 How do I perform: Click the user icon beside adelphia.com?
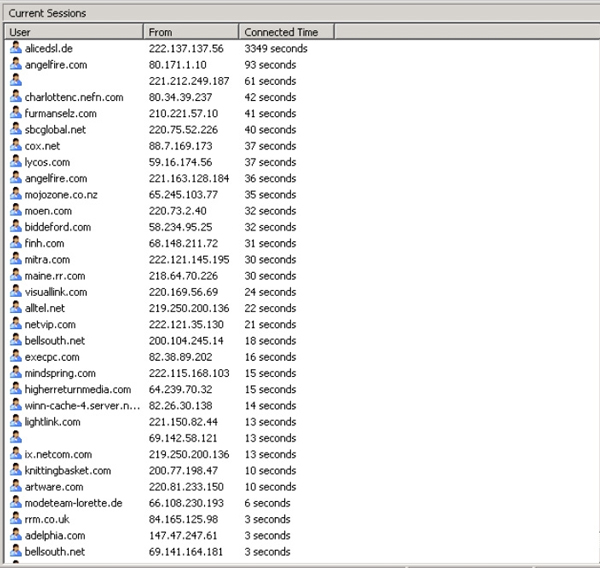(x=16, y=535)
